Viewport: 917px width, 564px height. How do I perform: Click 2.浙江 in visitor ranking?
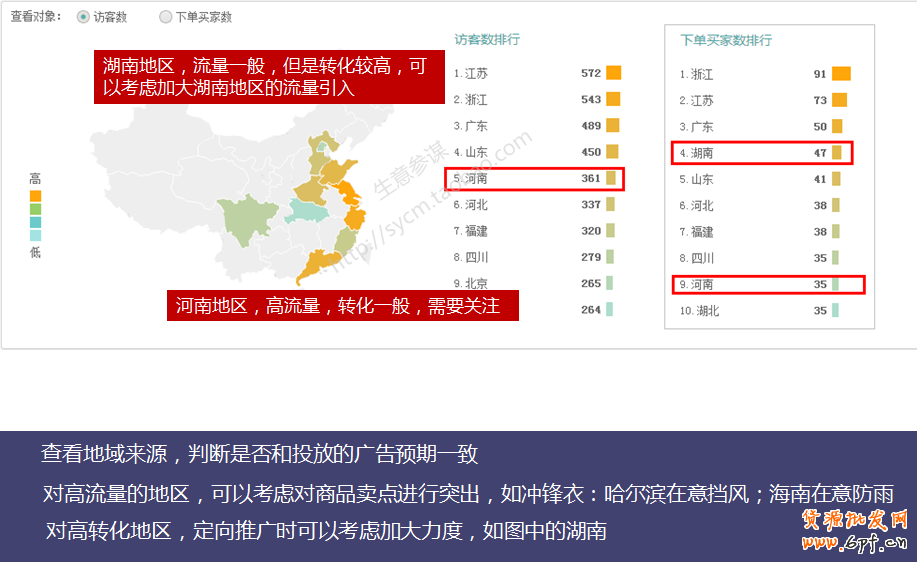470,99
